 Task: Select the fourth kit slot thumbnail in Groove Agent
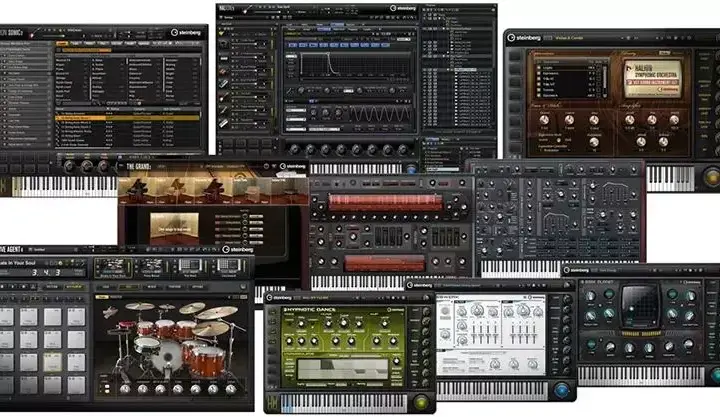pos(229,268)
